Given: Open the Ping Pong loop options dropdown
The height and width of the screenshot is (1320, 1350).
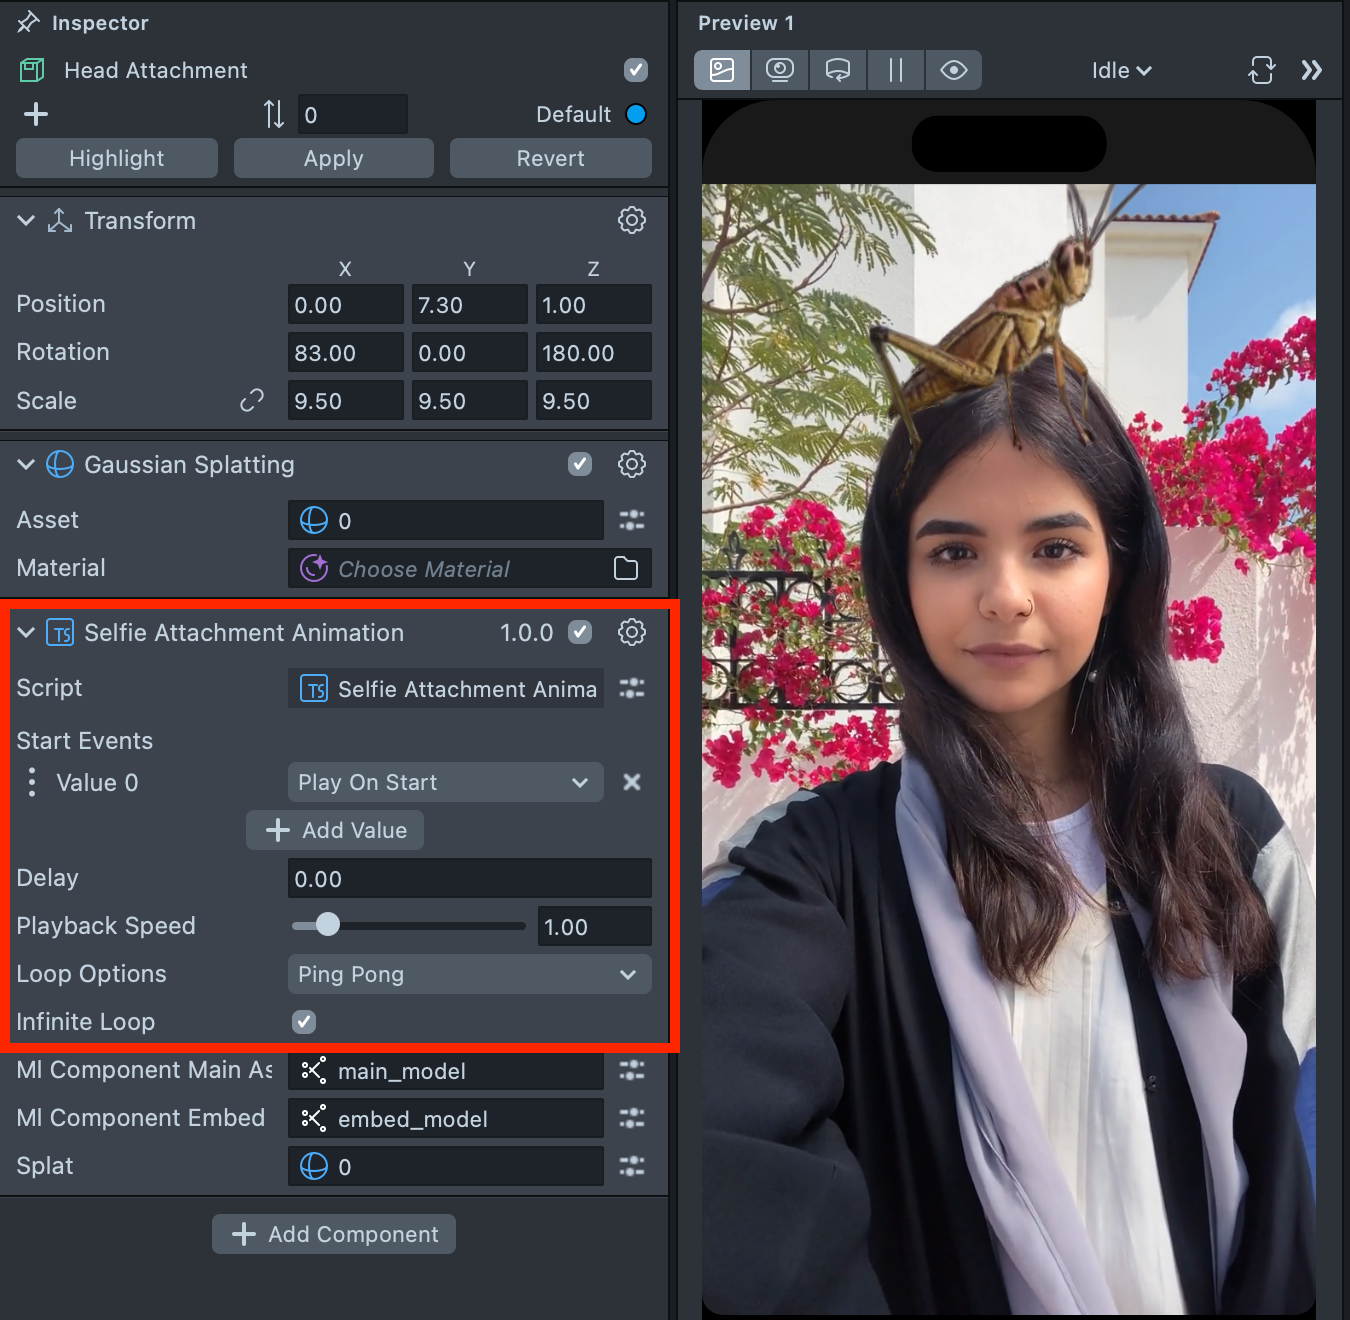Looking at the screenshot, I should point(469,974).
